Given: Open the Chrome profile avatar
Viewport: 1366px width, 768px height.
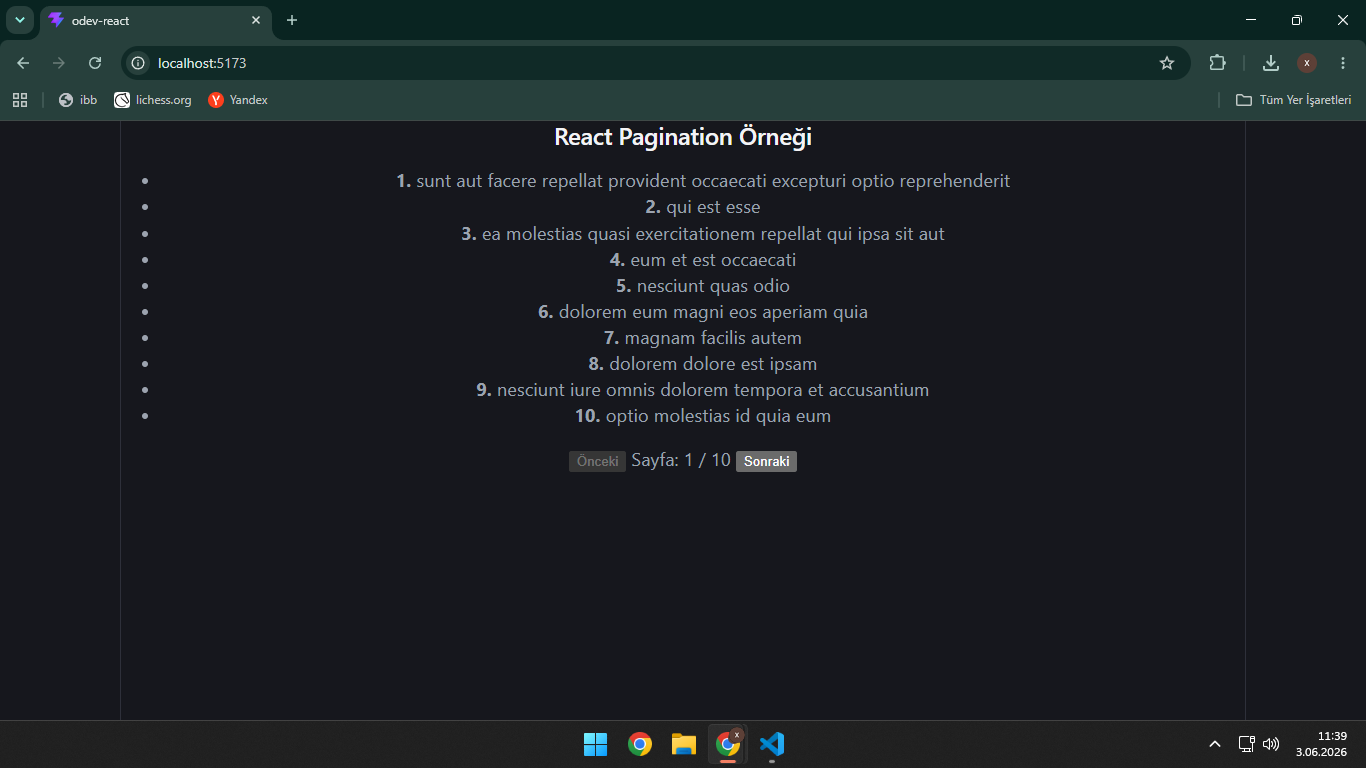Looking at the screenshot, I should pos(1307,63).
